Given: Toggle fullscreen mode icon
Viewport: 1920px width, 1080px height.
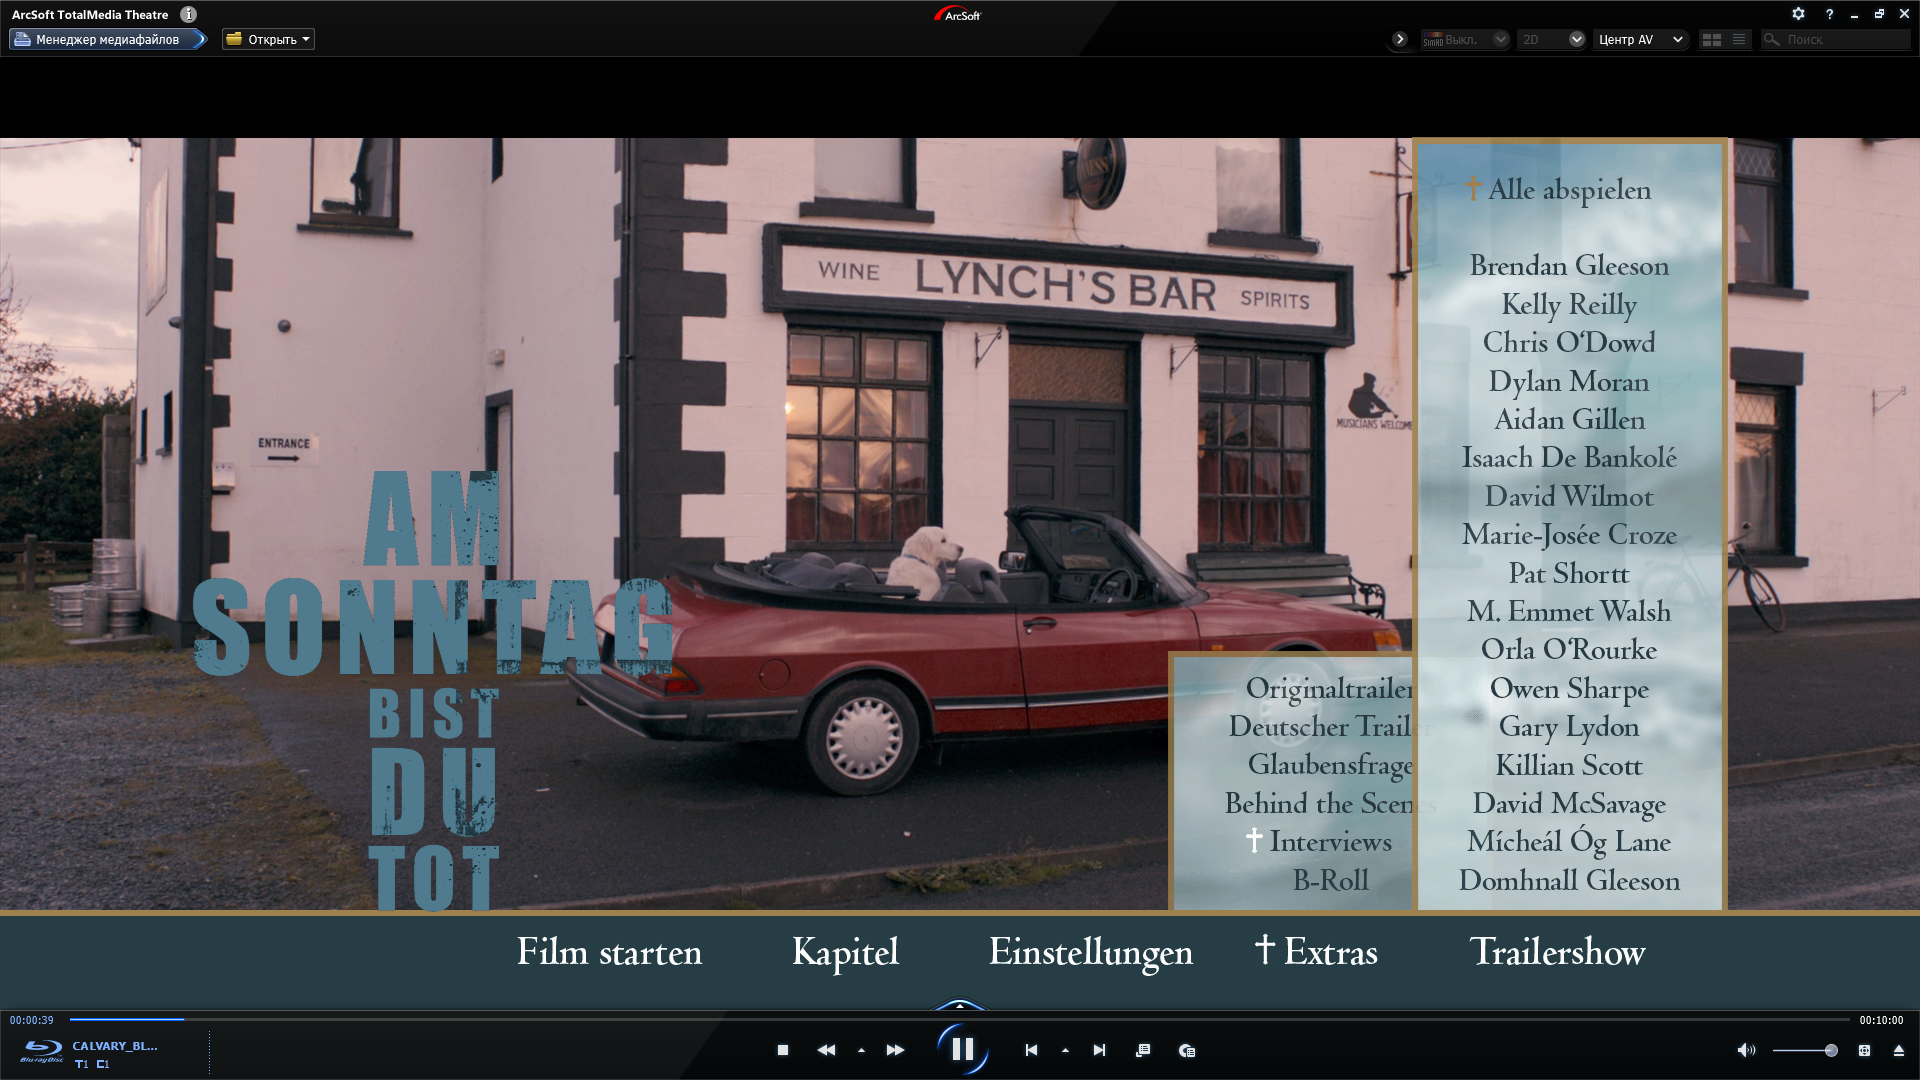Looking at the screenshot, I should [x=1864, y=1050].
